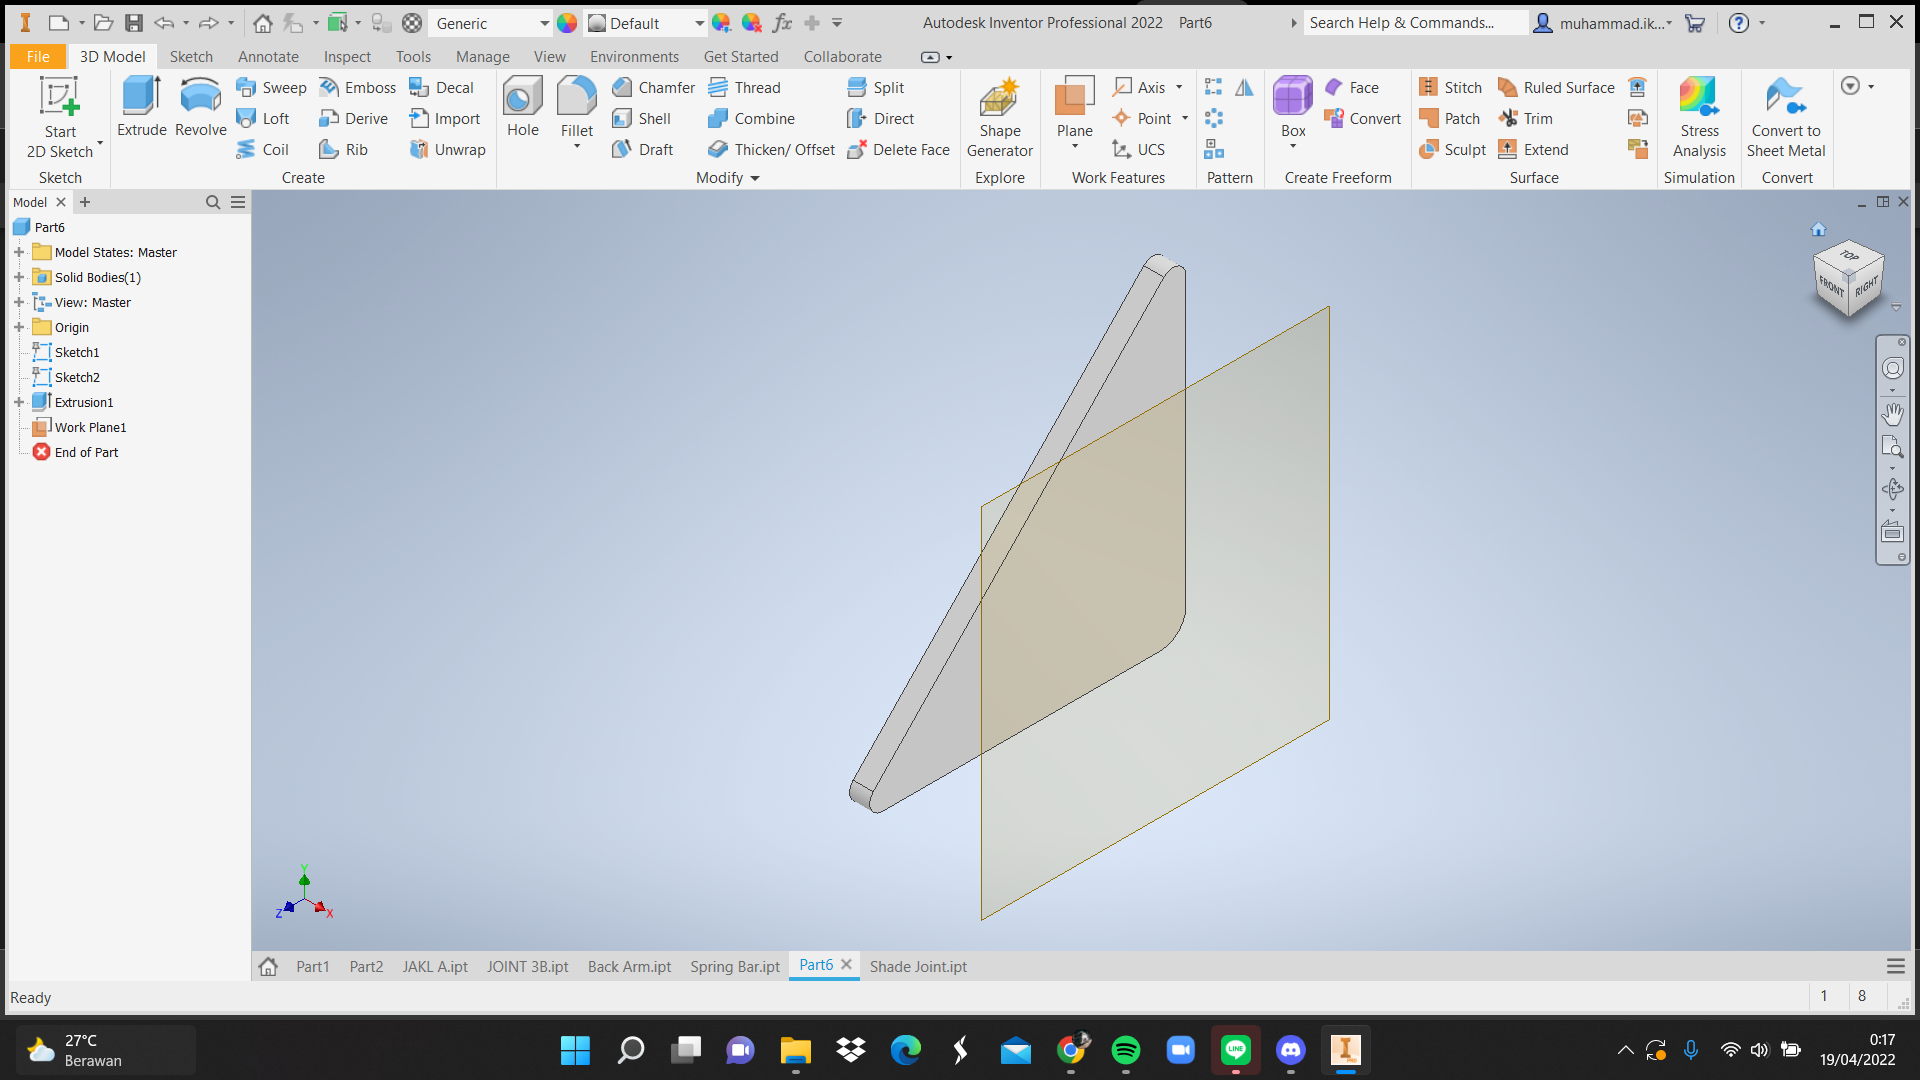The image size is (1920, 1080).
Task: Switch to the Annotate ribbon tab
Action: tap(267, 57)
